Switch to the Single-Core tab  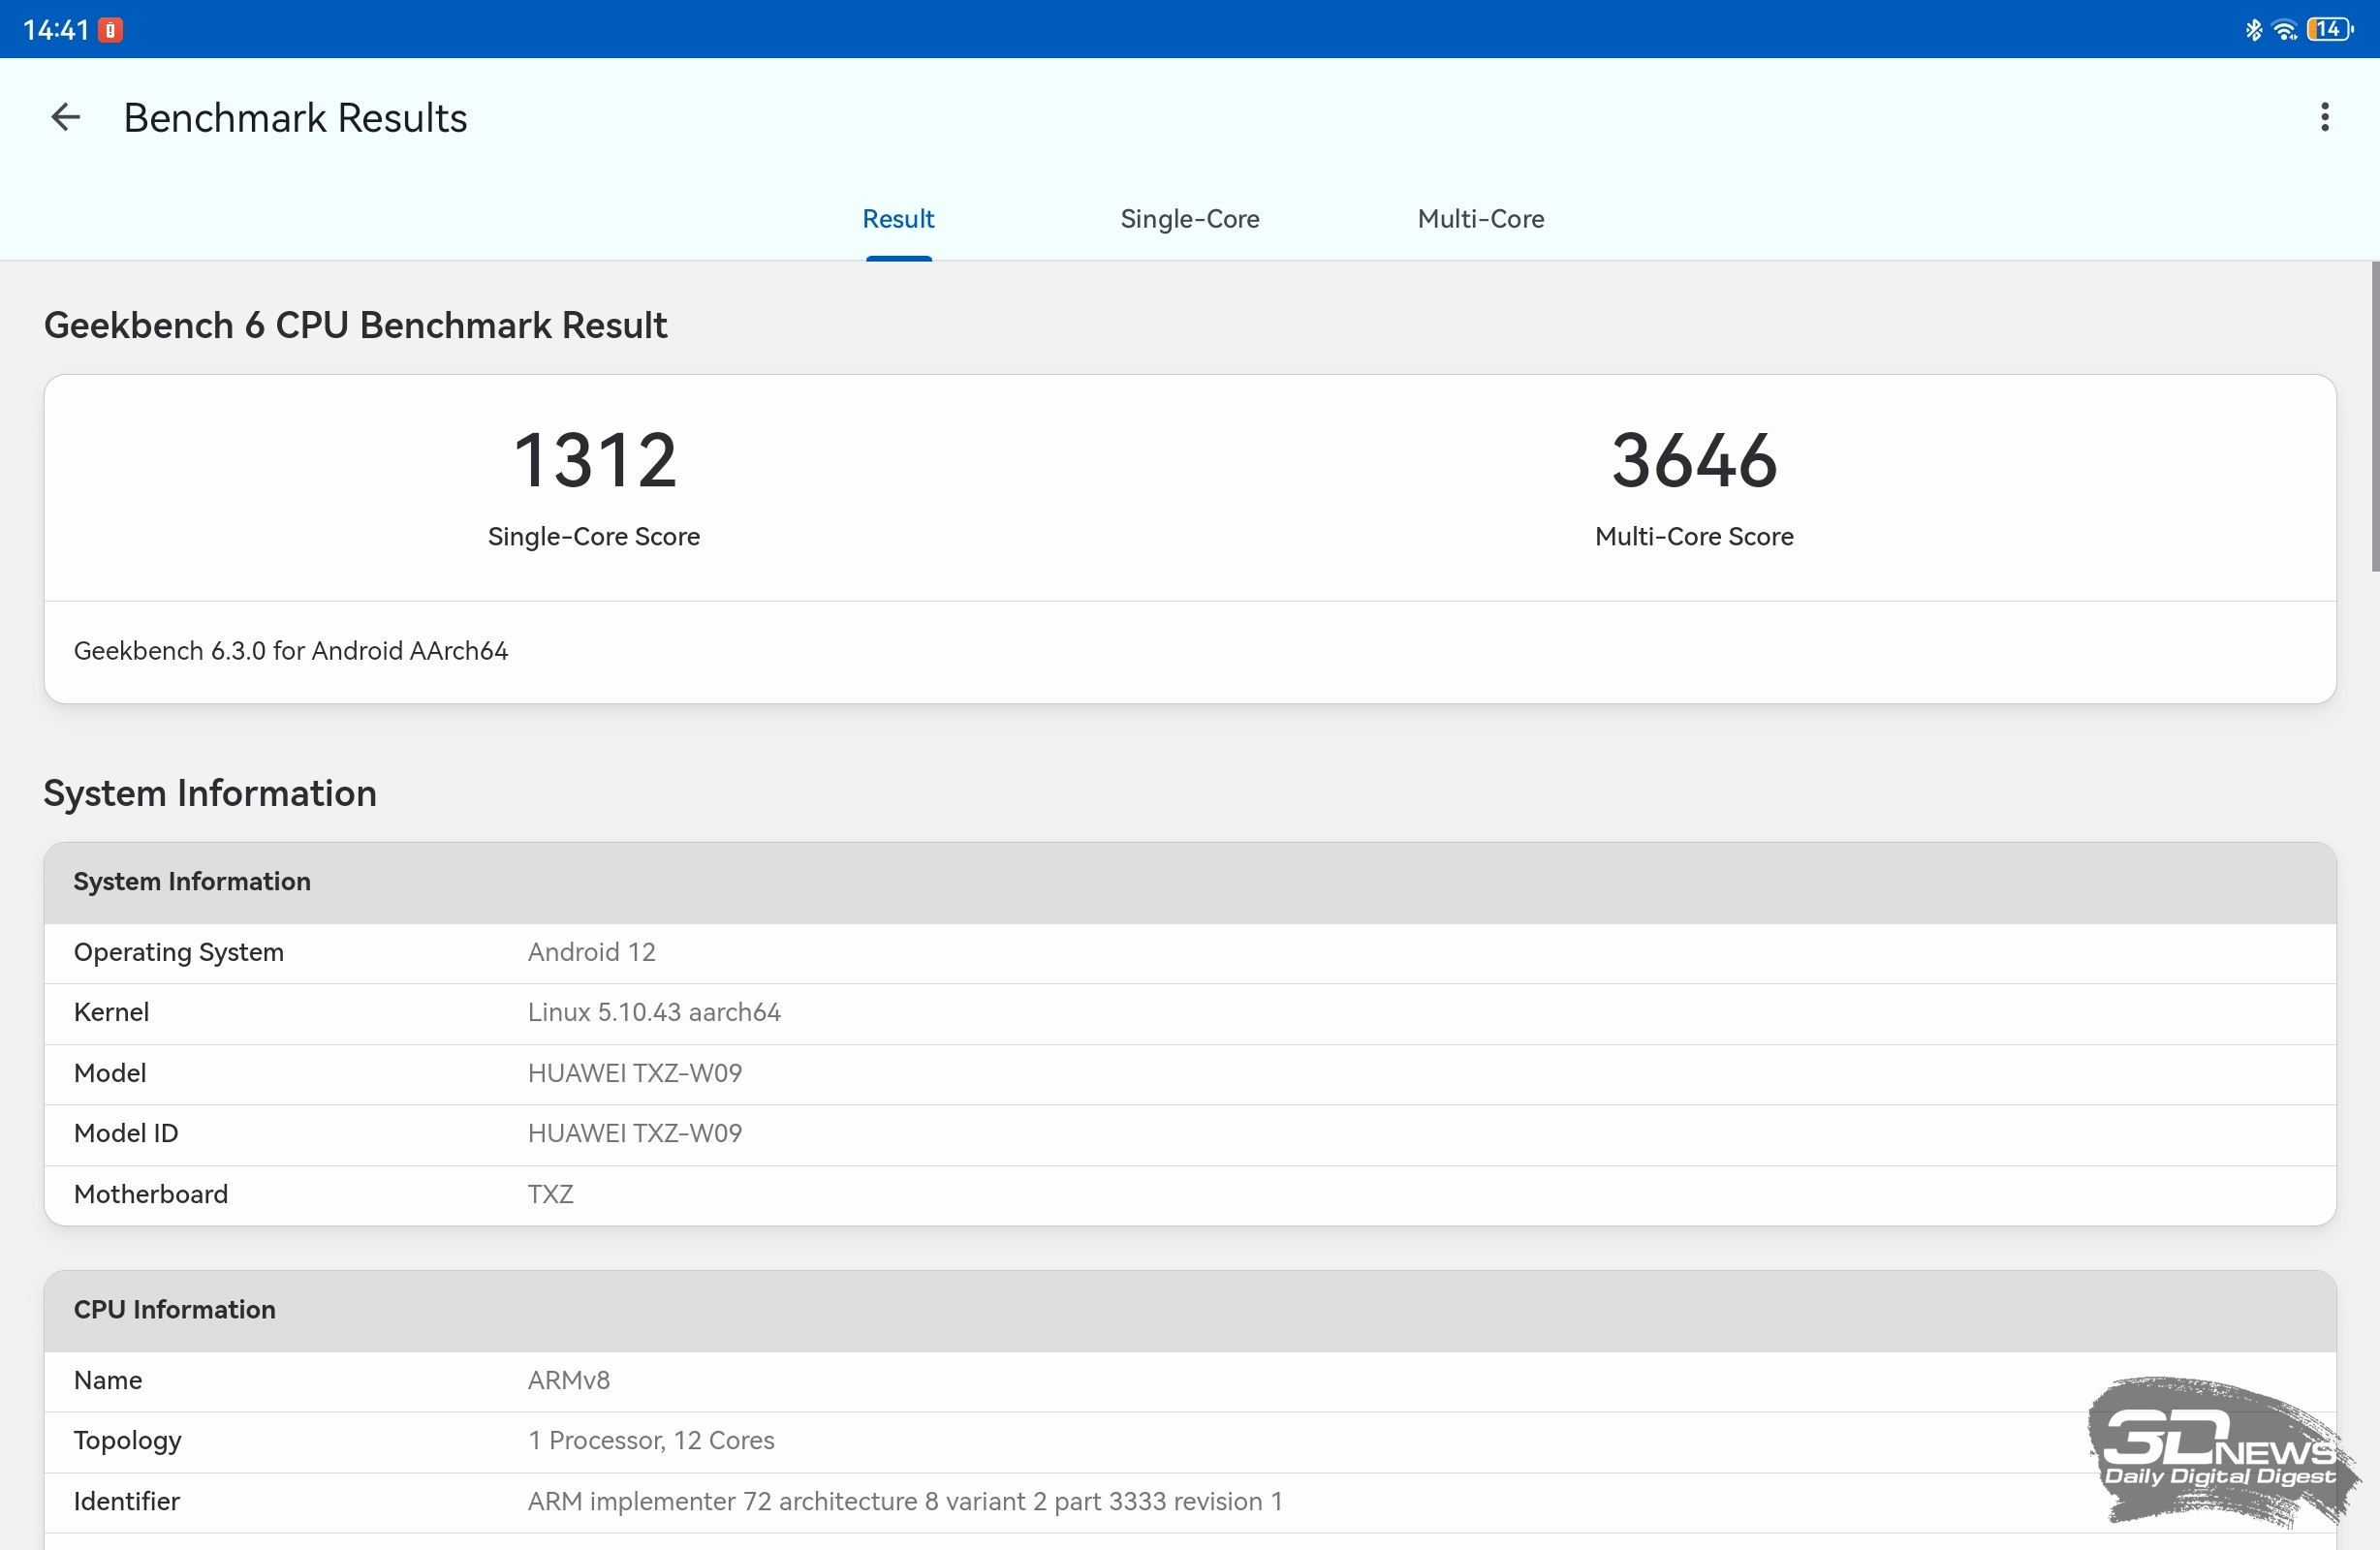tap(1189, 219)
